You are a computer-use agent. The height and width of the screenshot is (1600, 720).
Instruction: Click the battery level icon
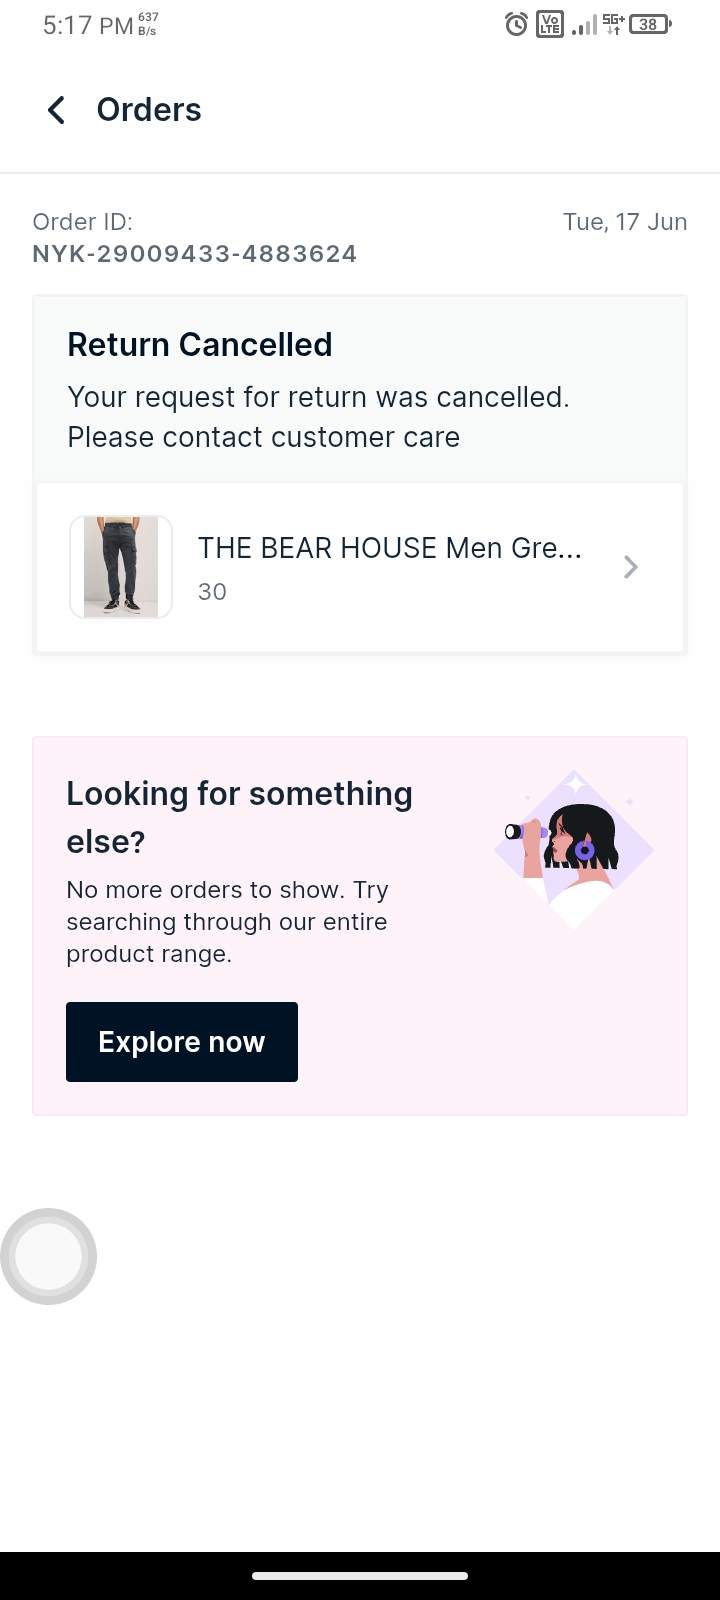click(650, 24)
